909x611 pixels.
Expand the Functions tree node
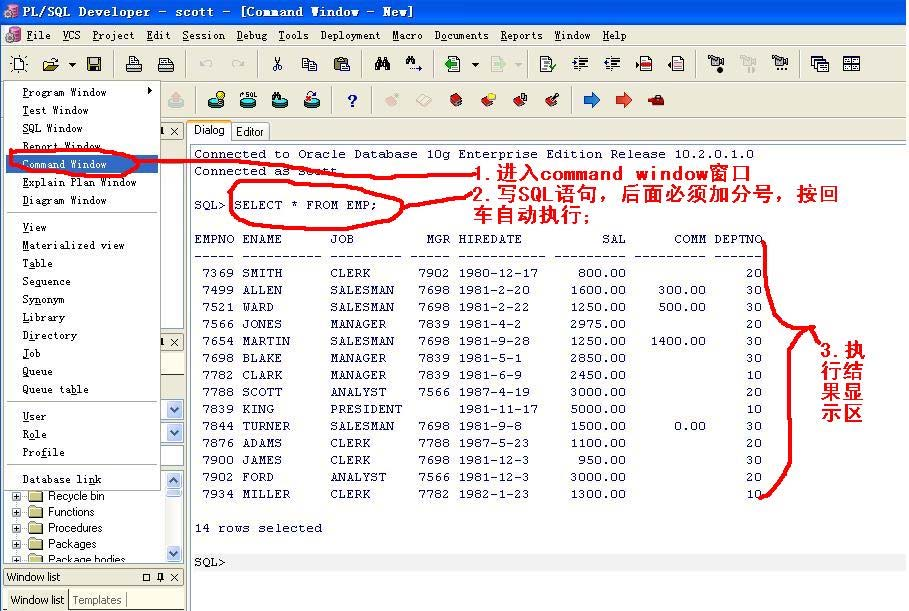tap(16, 512)
